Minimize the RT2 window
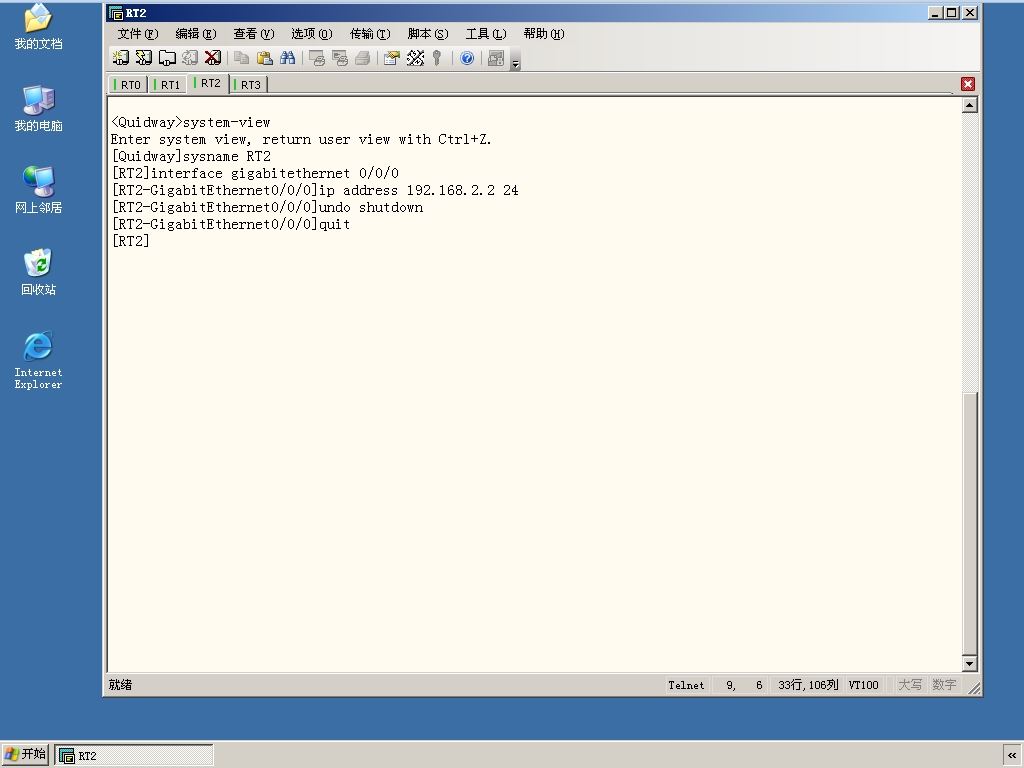The width and height of the screenshot is (1024, 768). coord(935,12)
